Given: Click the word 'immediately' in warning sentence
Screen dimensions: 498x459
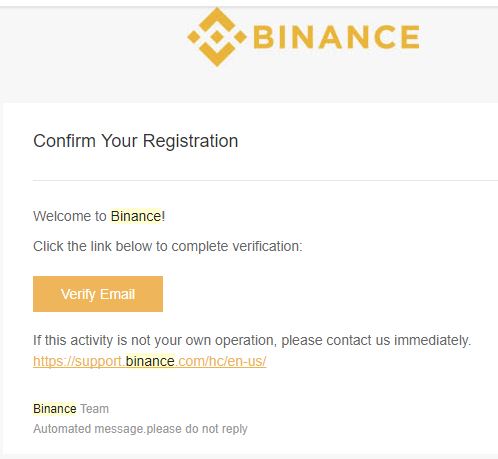Looking at the screenshot, I should pyautogui.click(x=432, y=340).
